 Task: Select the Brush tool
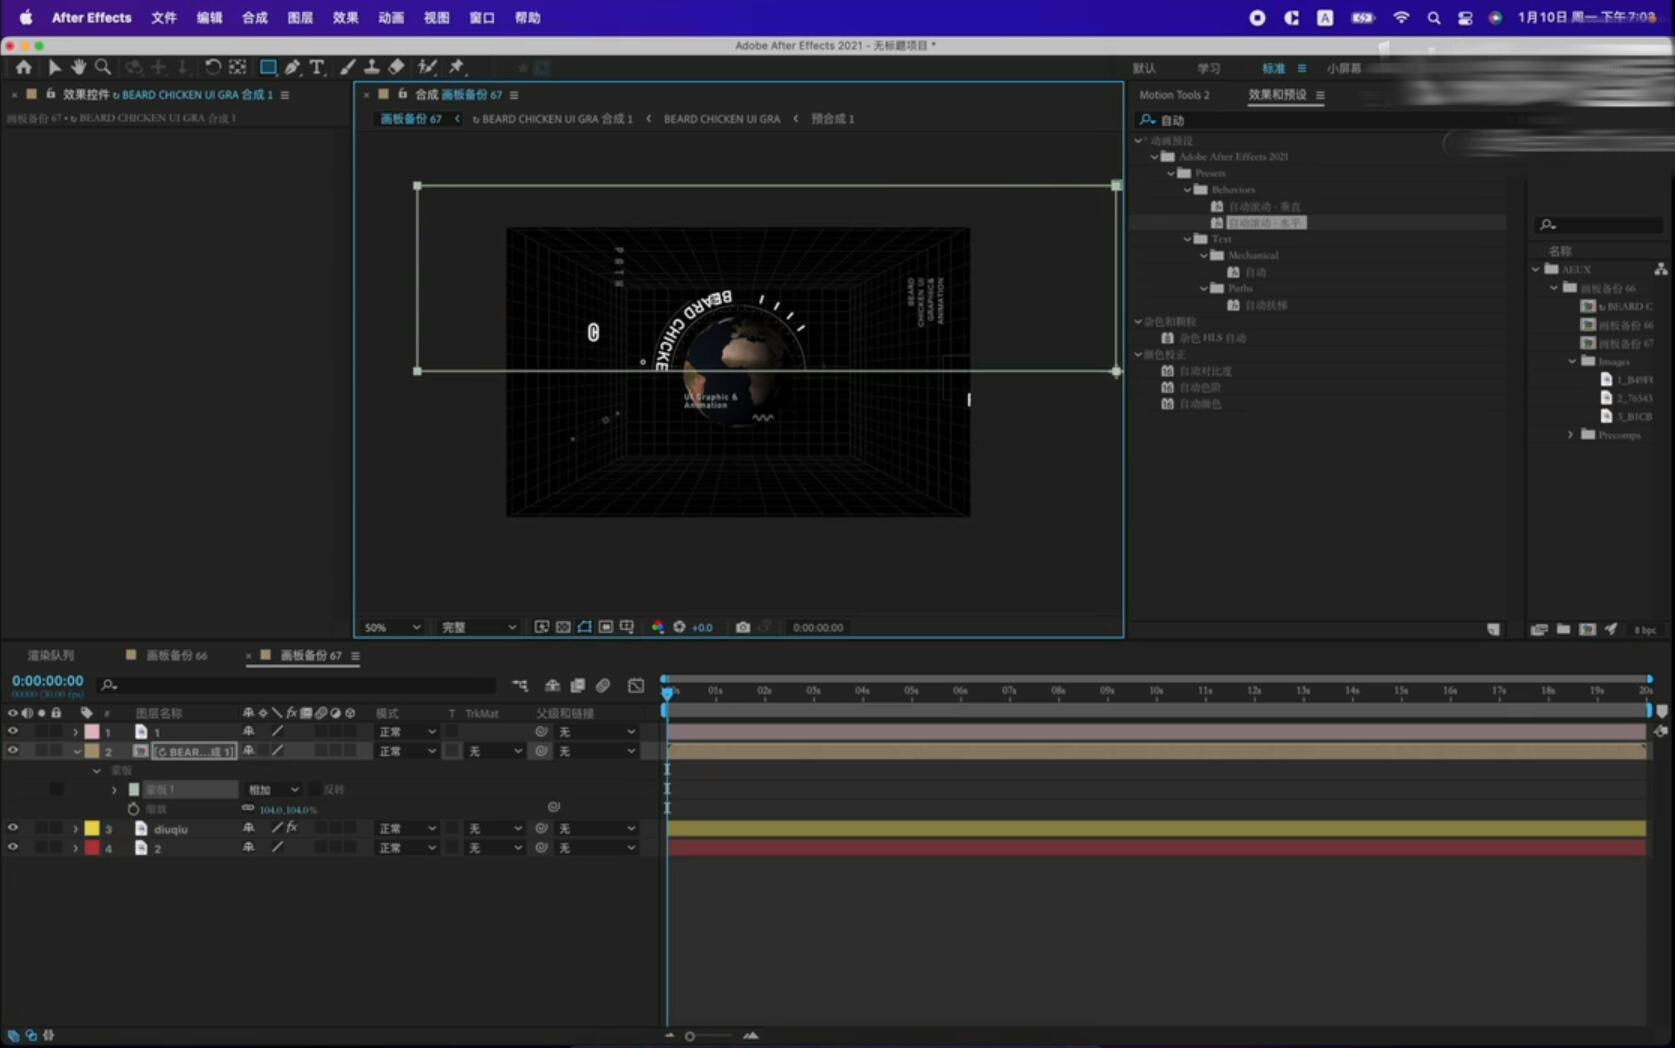click(348, 67)
